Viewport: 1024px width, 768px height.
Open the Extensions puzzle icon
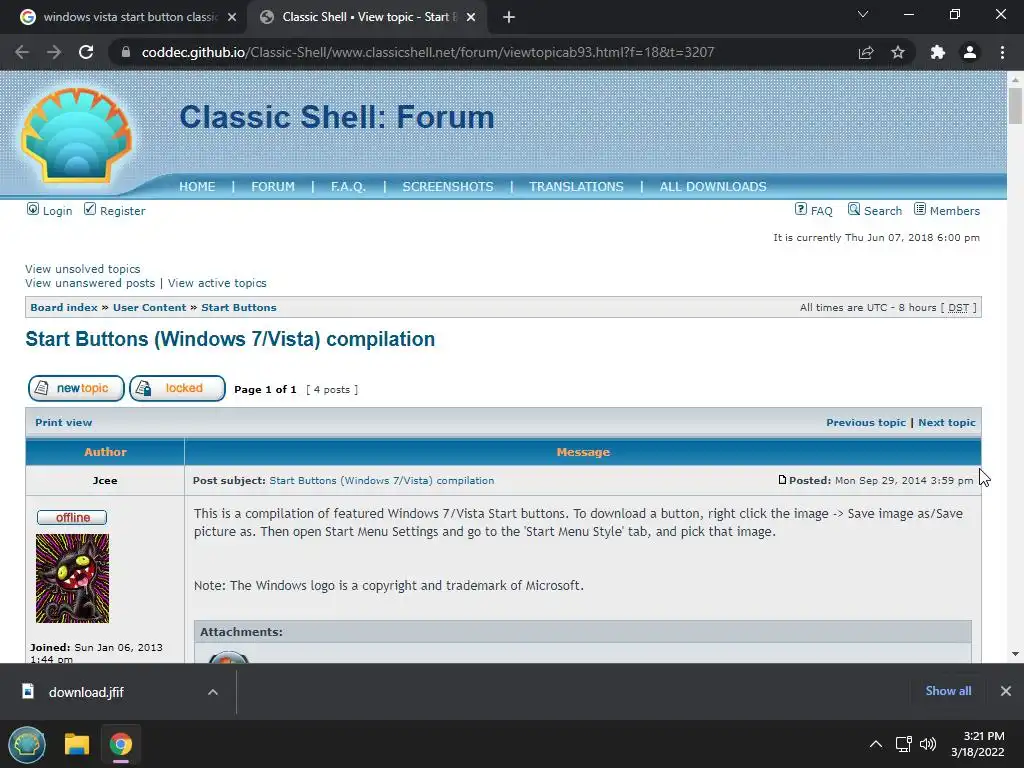point(938,52)
